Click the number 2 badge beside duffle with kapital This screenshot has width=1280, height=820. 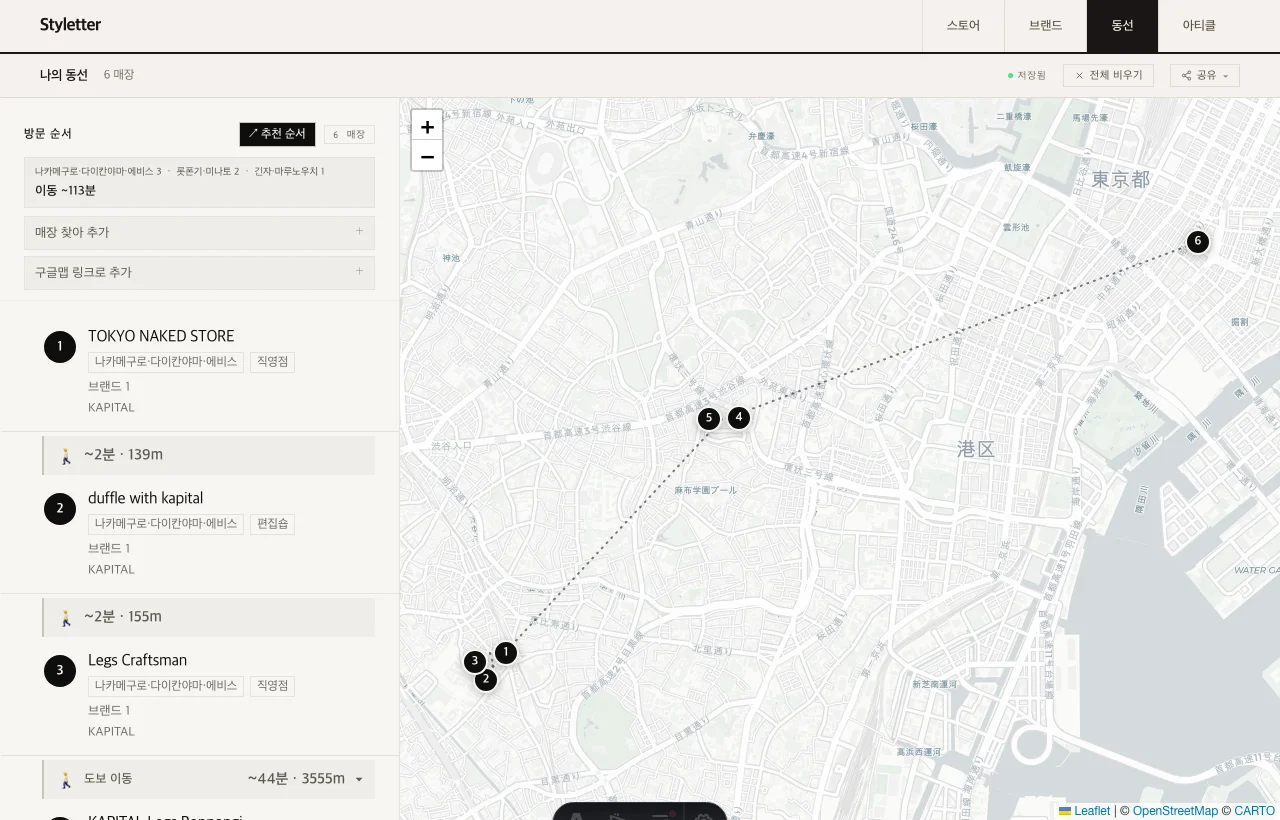click(x=60, y=509)
